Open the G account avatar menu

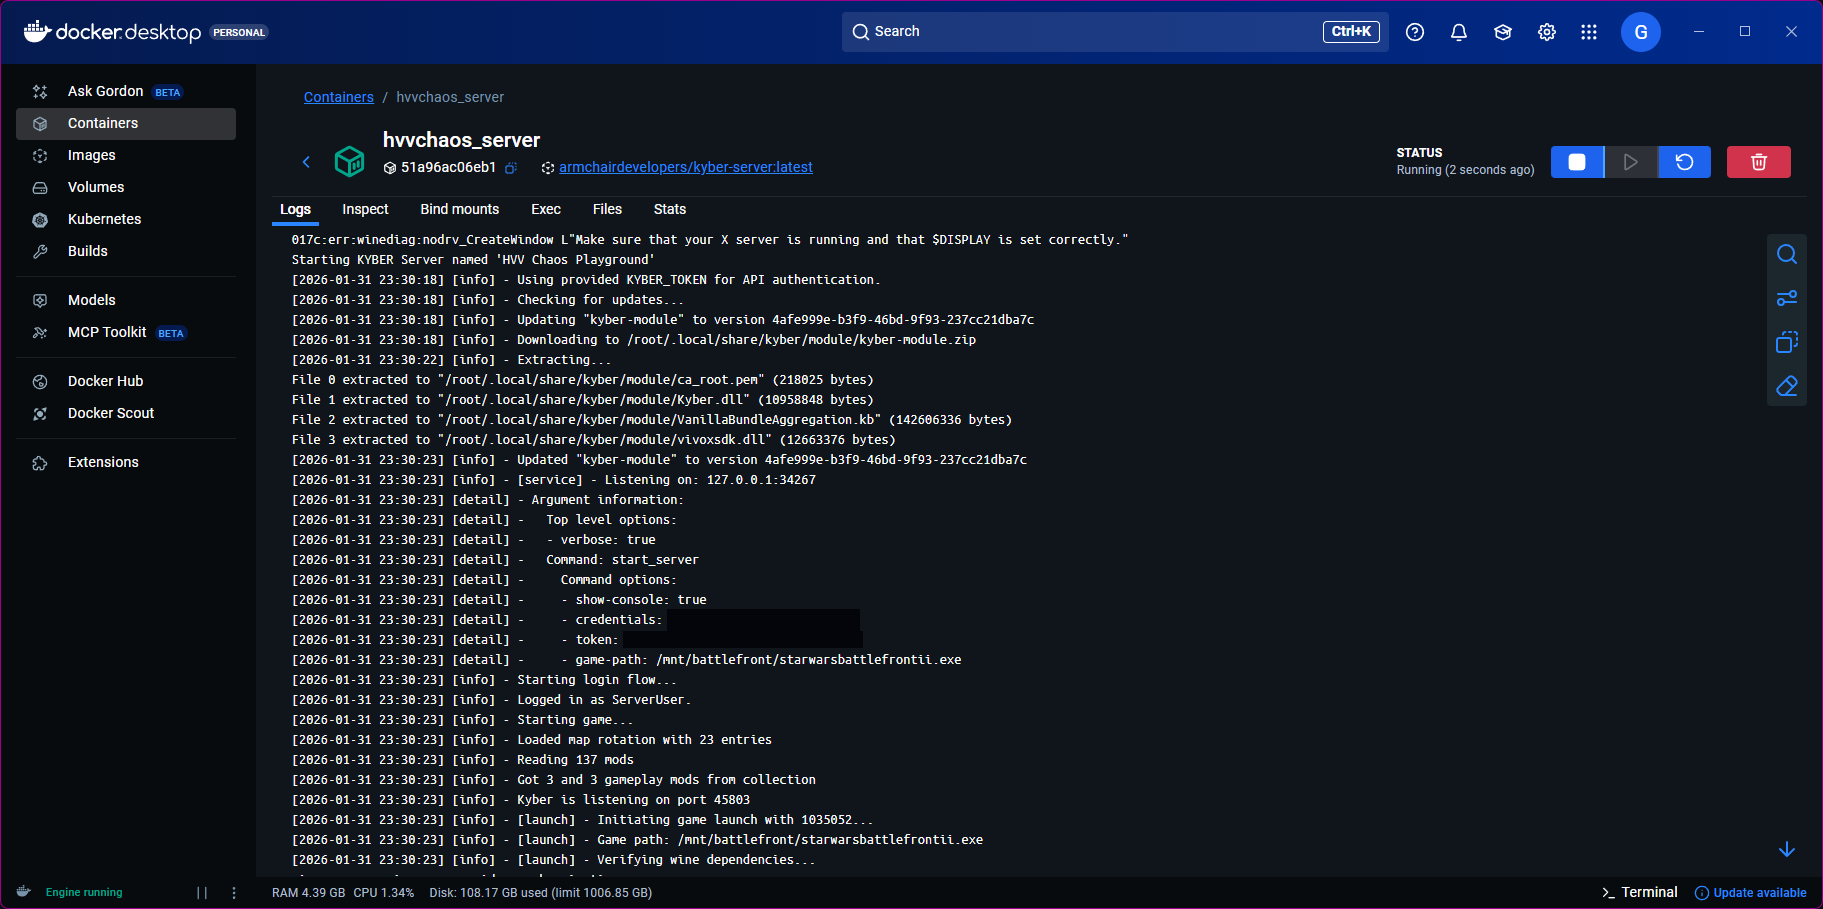(1641, 32)
